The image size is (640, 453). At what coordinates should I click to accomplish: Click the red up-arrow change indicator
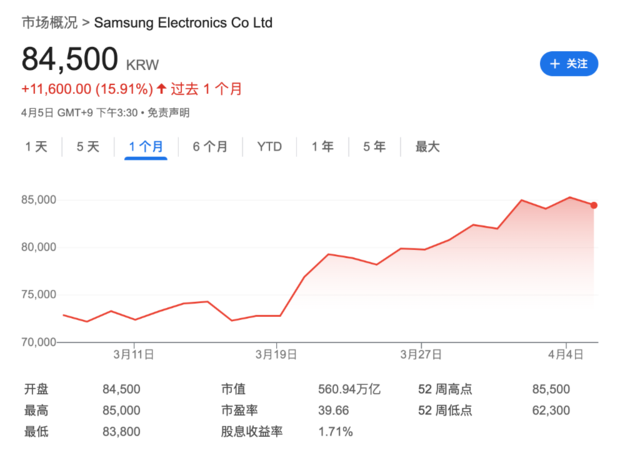tap(162, 89)
